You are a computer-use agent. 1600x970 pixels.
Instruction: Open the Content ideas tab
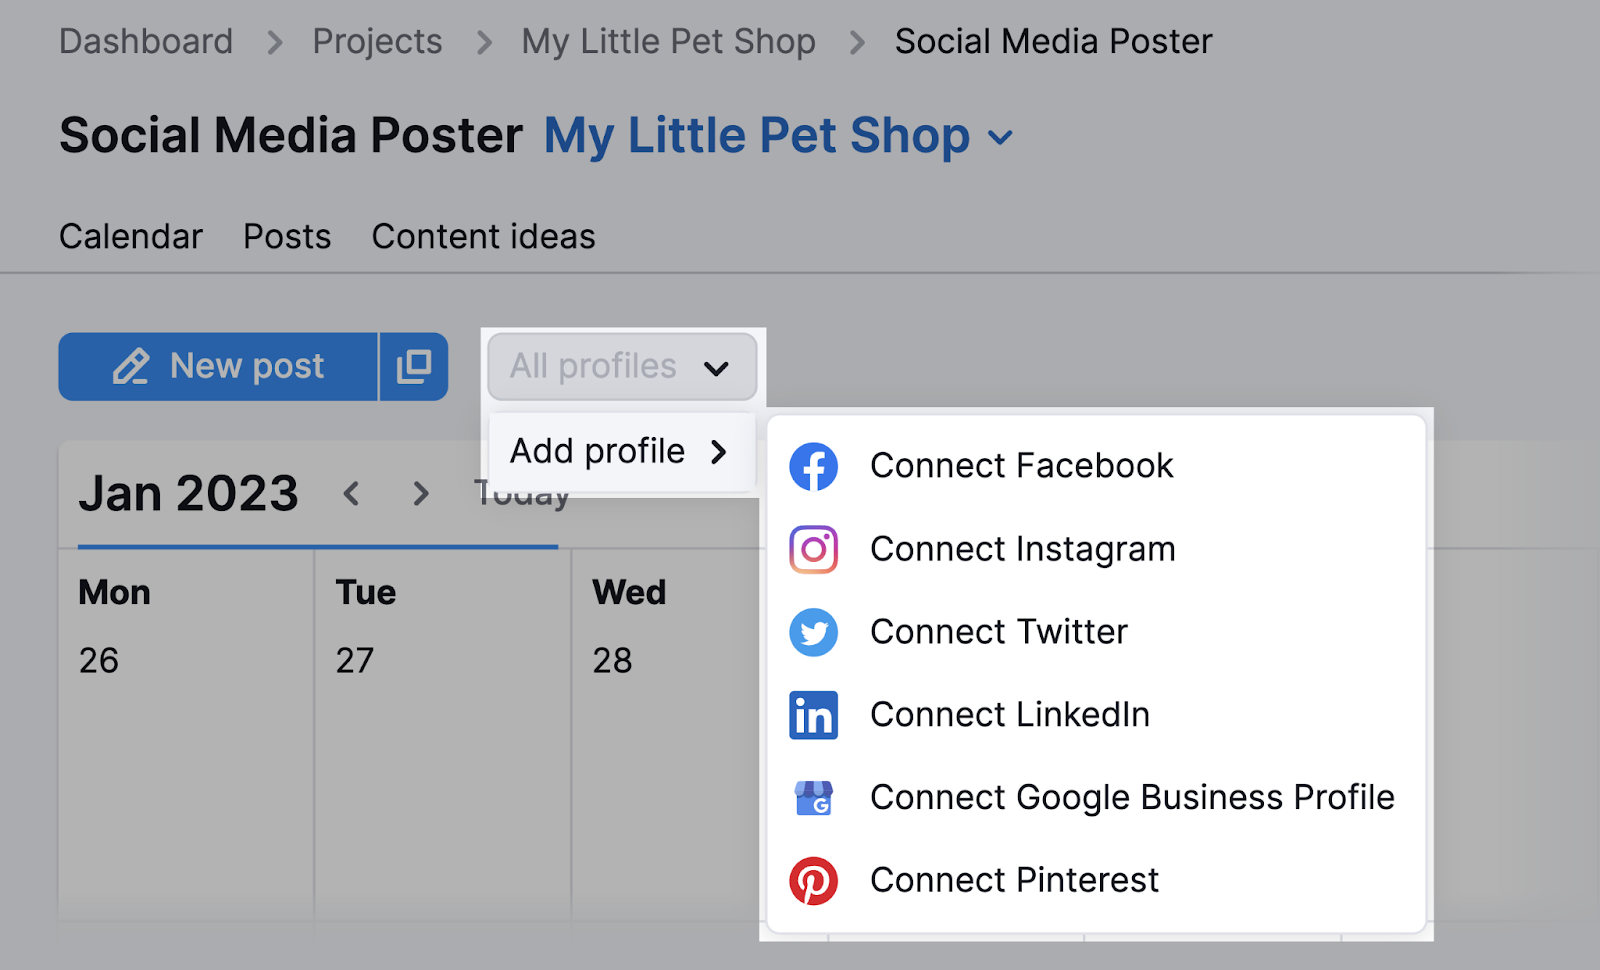click(483, 236)
